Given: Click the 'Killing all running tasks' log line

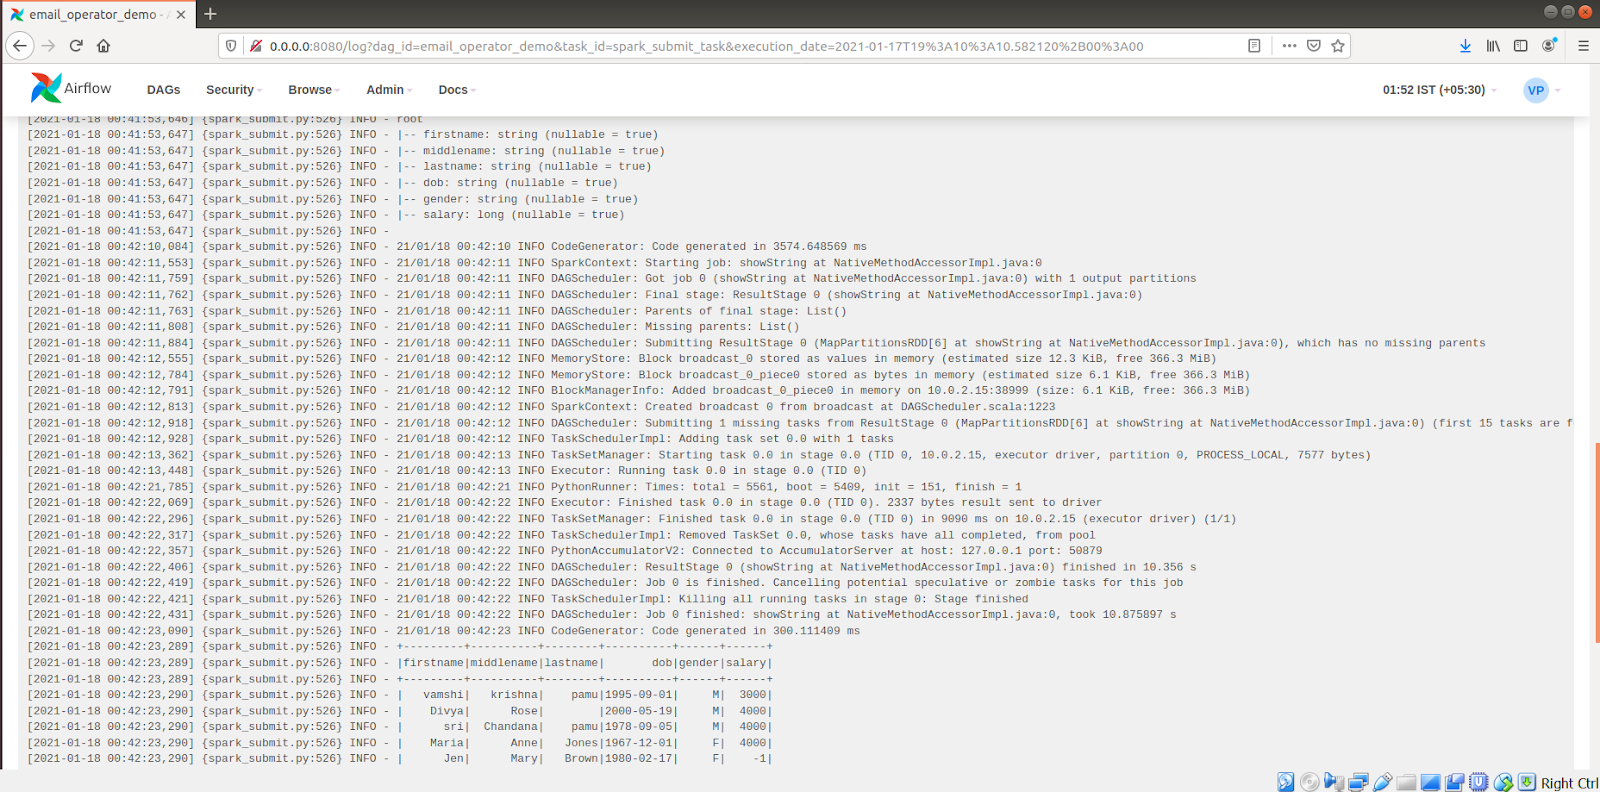Looking at the screenshot, I should [528, 599].
